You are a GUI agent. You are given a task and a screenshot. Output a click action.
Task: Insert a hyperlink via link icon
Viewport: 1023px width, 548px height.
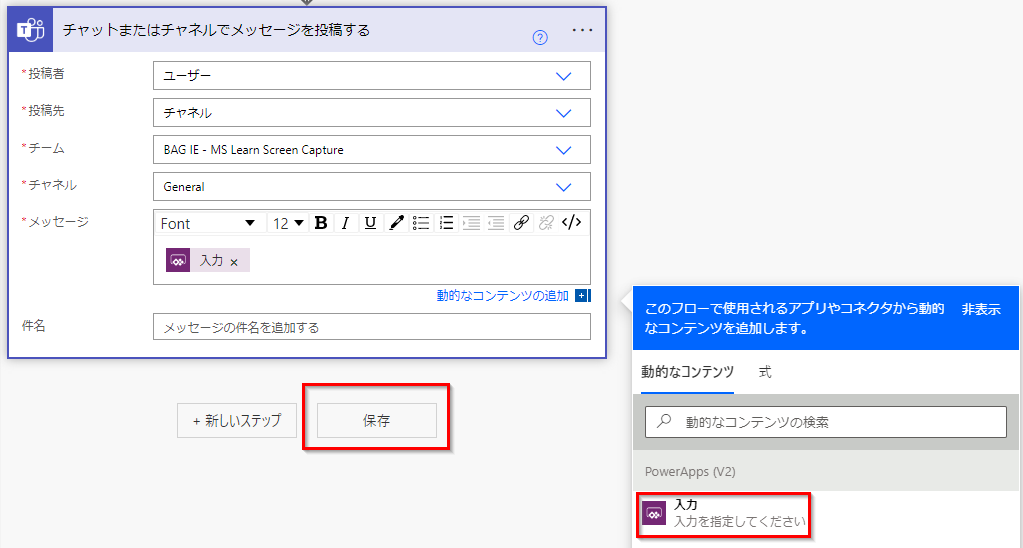tap(521, 223)
